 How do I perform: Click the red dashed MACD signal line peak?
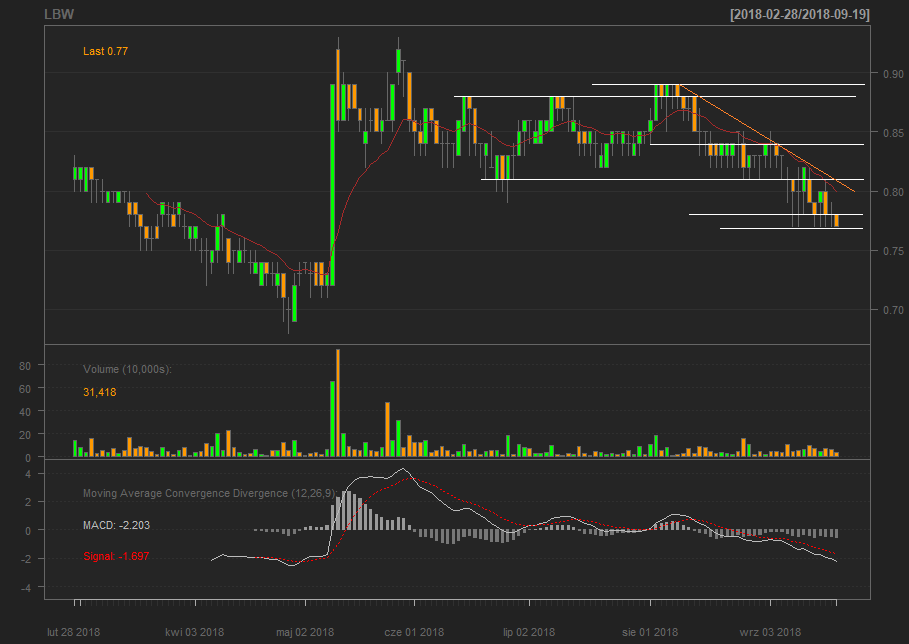410,478
